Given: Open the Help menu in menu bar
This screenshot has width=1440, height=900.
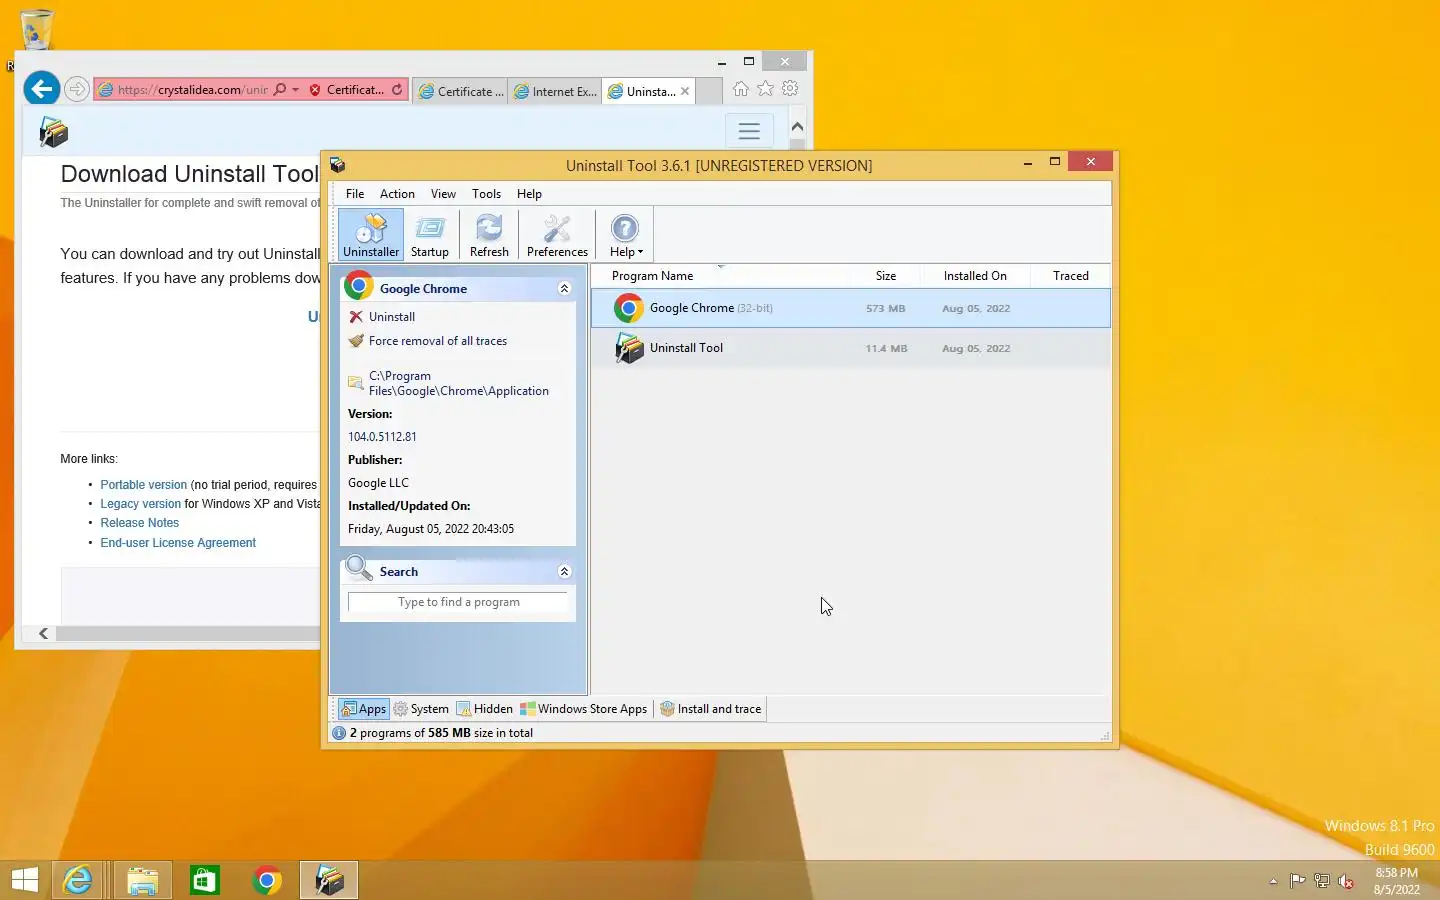Looking at the screenshot, I should pyautogui.click(x=529, y=194).
